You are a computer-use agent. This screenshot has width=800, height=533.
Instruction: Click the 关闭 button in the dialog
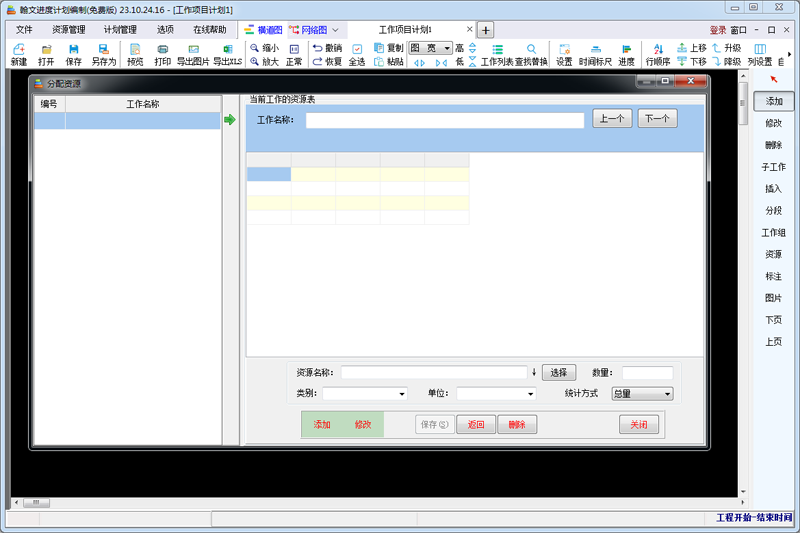coord(638,425)
